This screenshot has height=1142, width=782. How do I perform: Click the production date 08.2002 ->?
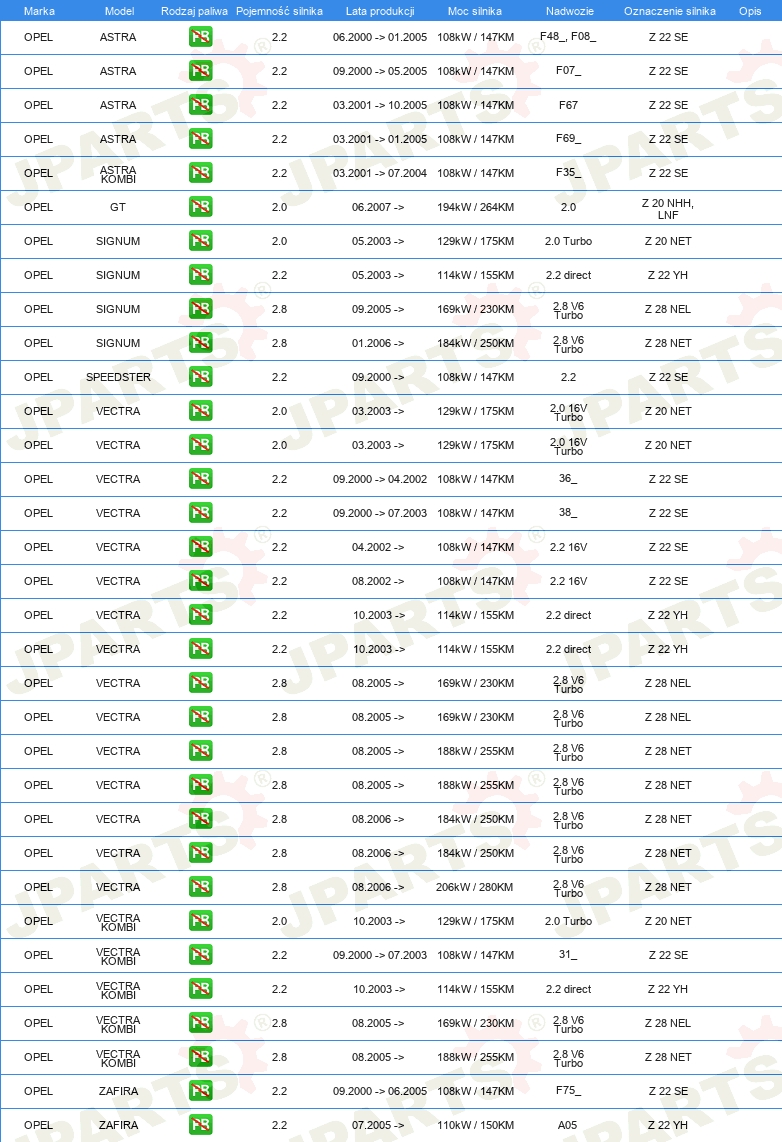(x=378, y=580)
